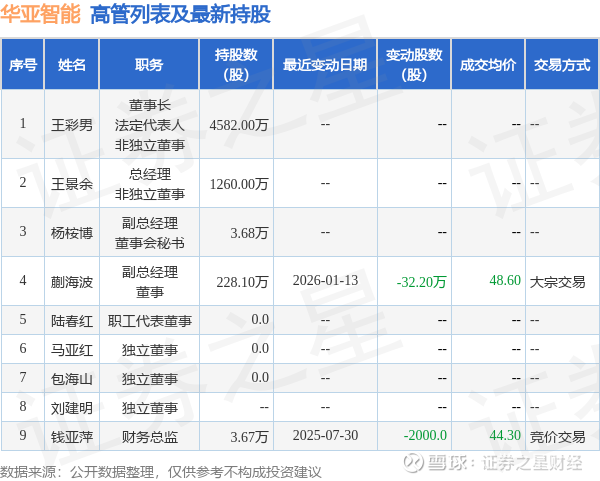Select the 序号 column header

(23, 64)
